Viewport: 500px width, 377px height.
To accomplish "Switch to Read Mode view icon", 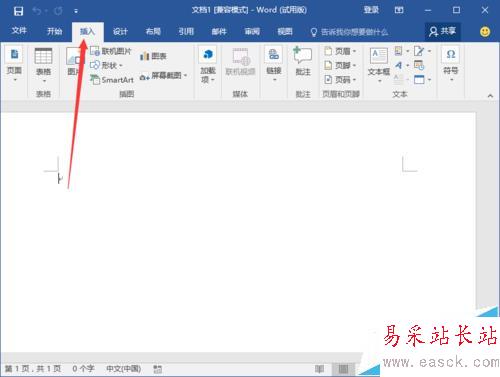I will (319, 369).
